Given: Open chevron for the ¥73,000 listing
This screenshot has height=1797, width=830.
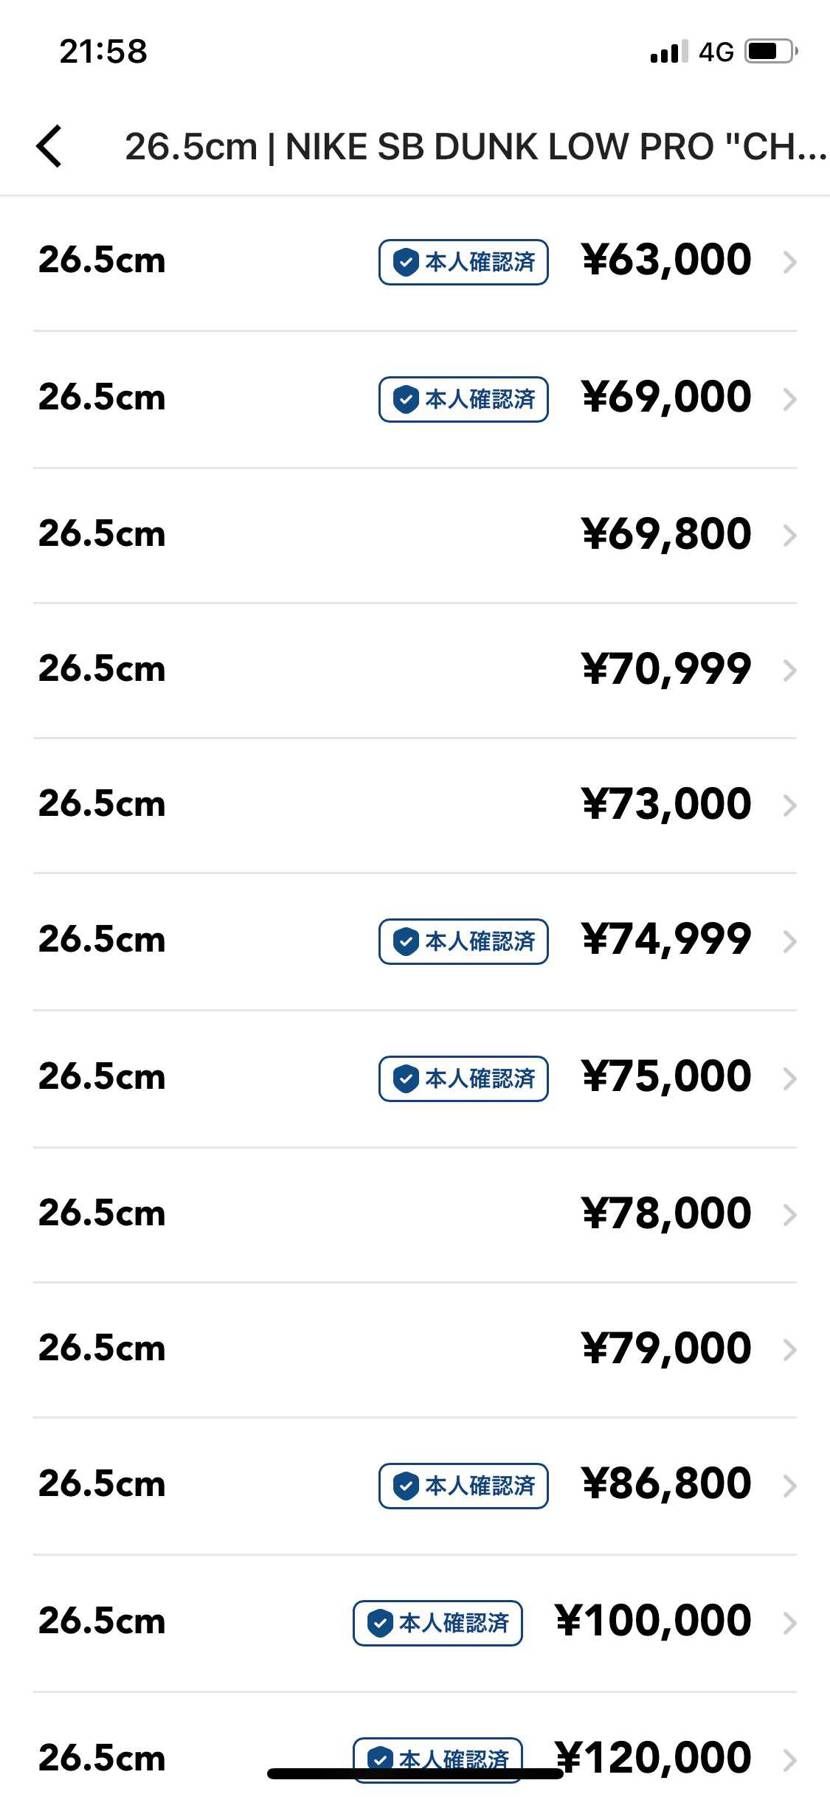Looking at the screenshot, I should (789, 805).
